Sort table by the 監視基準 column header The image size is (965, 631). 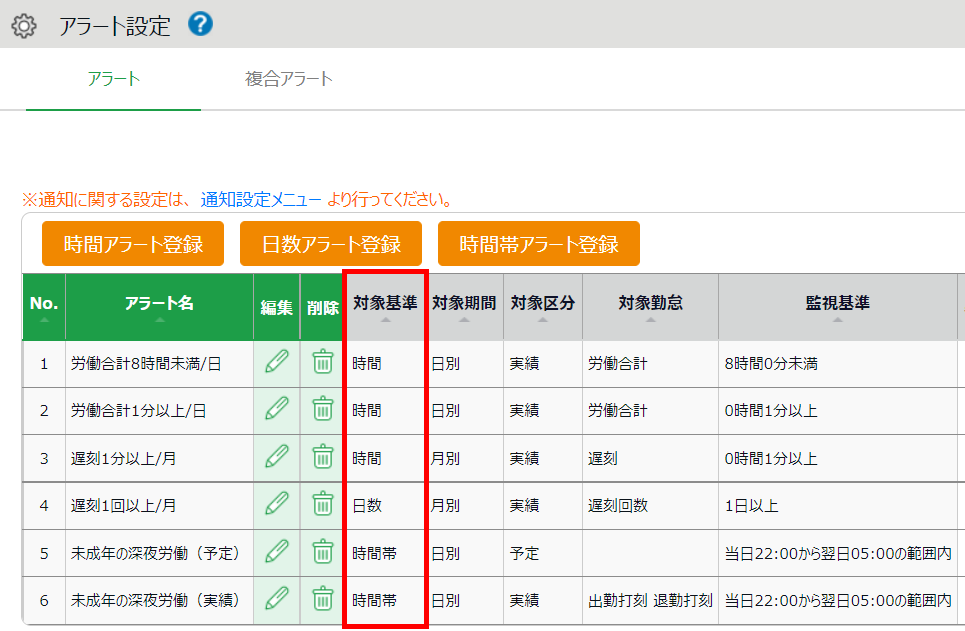(838, 307)
